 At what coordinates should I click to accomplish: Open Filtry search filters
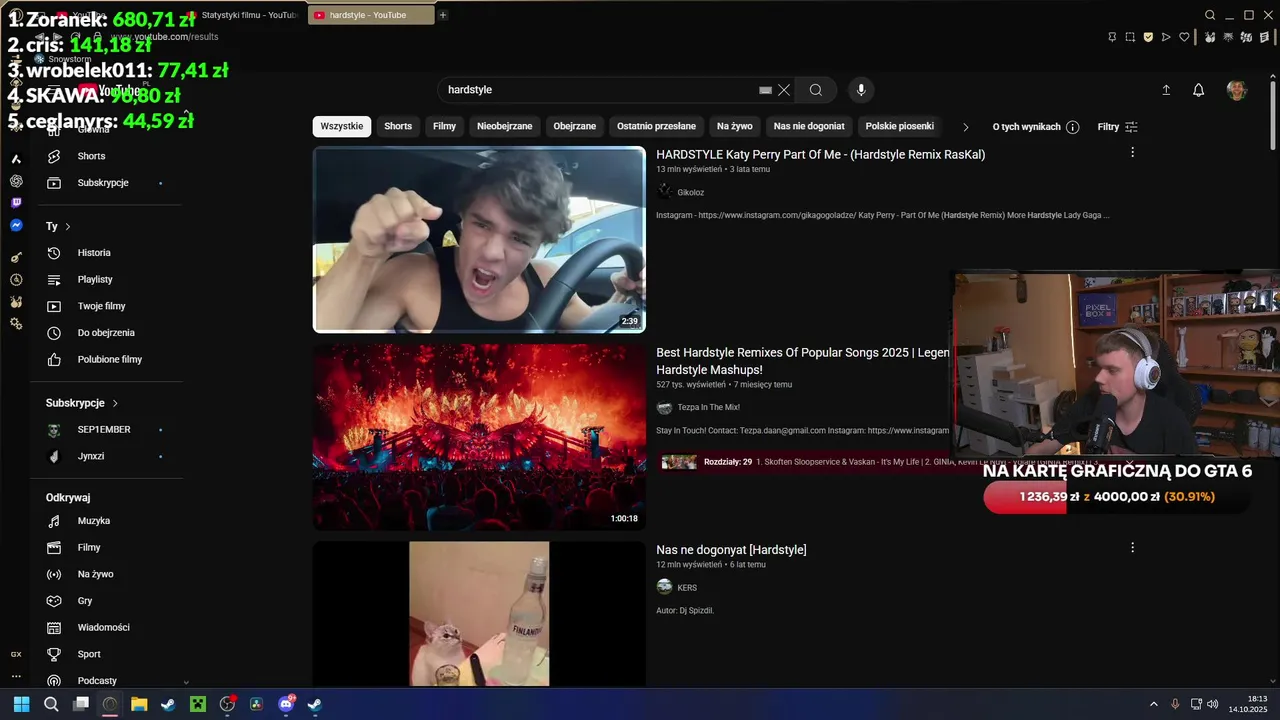(1117, 127)
